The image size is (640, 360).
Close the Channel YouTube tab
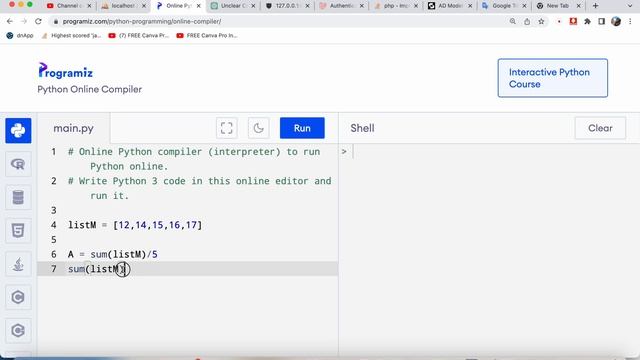click(x=89, y=6)
